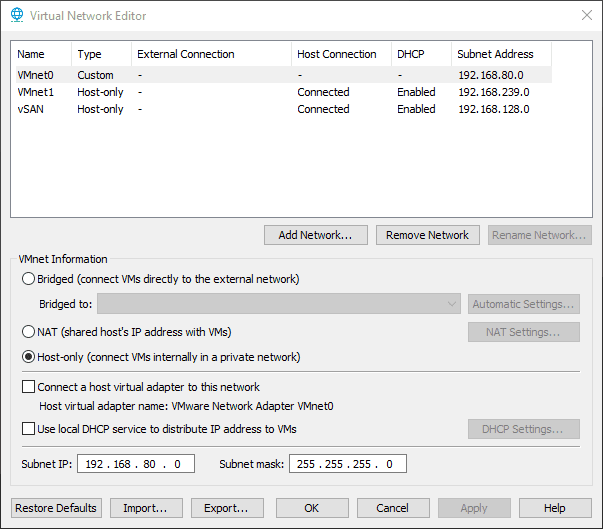Choose the Host-only radio option
This screenshot has width=603, height=529.
(28, 357)
